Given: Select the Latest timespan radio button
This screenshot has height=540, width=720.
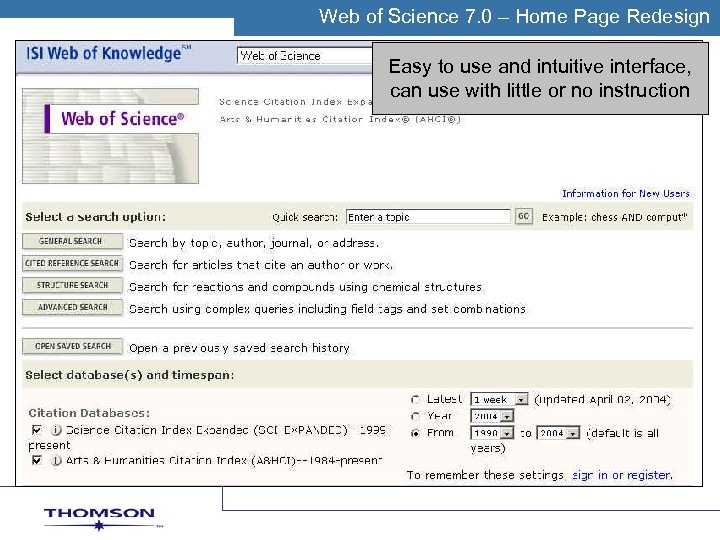Looking at the screenshot, I should (416, 399).
